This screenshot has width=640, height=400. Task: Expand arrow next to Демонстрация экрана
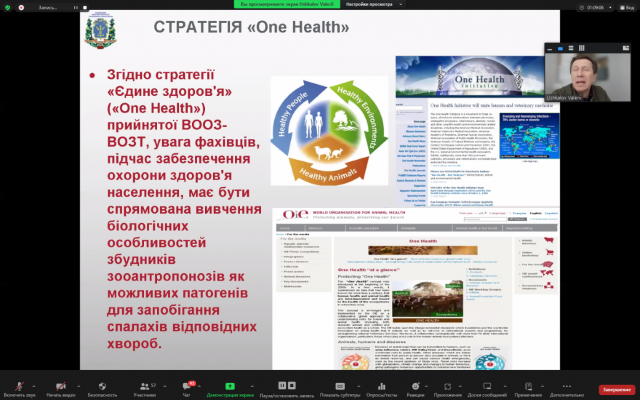252,386
